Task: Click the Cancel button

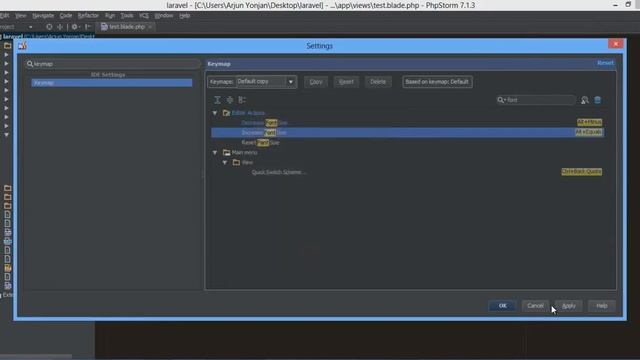Action: [535, 306]
